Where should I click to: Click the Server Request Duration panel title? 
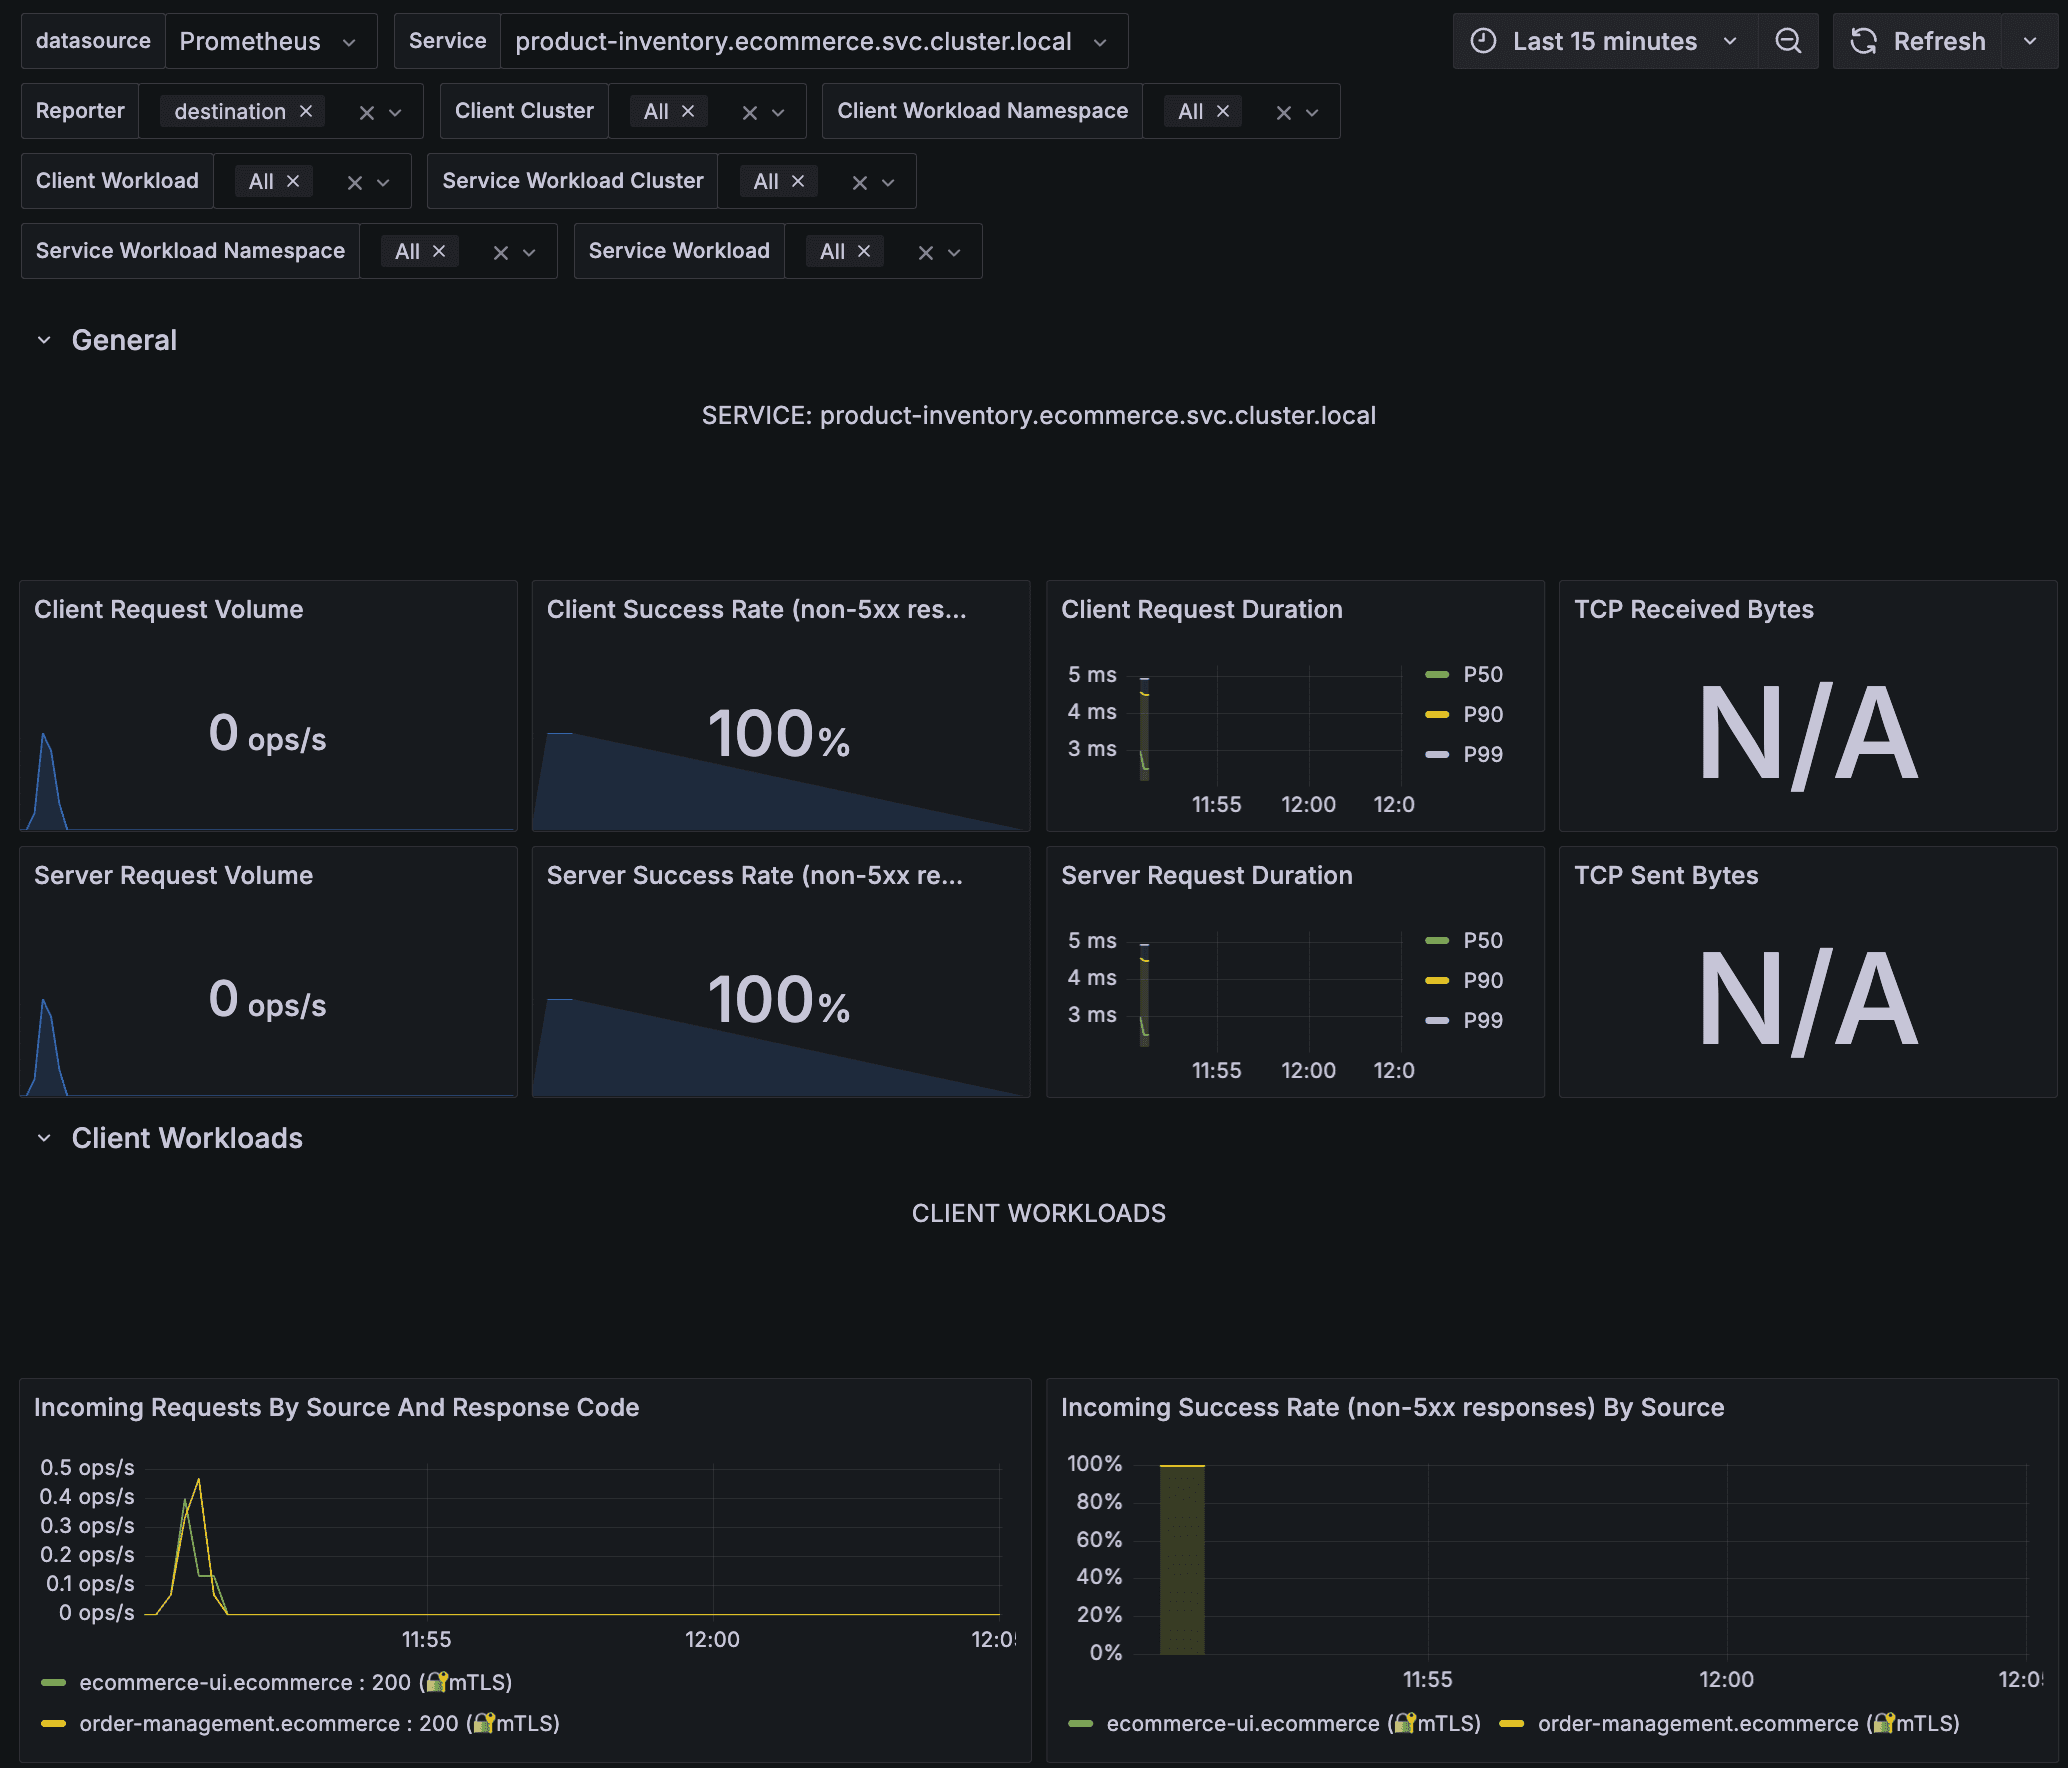click(1207, 875)
